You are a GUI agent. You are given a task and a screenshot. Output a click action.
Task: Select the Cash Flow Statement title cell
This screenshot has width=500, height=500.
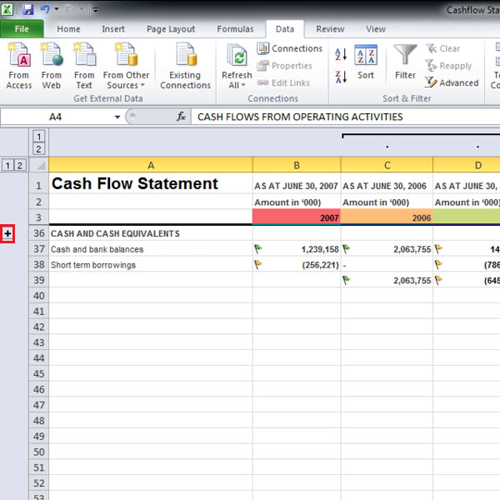click(151, 183)
